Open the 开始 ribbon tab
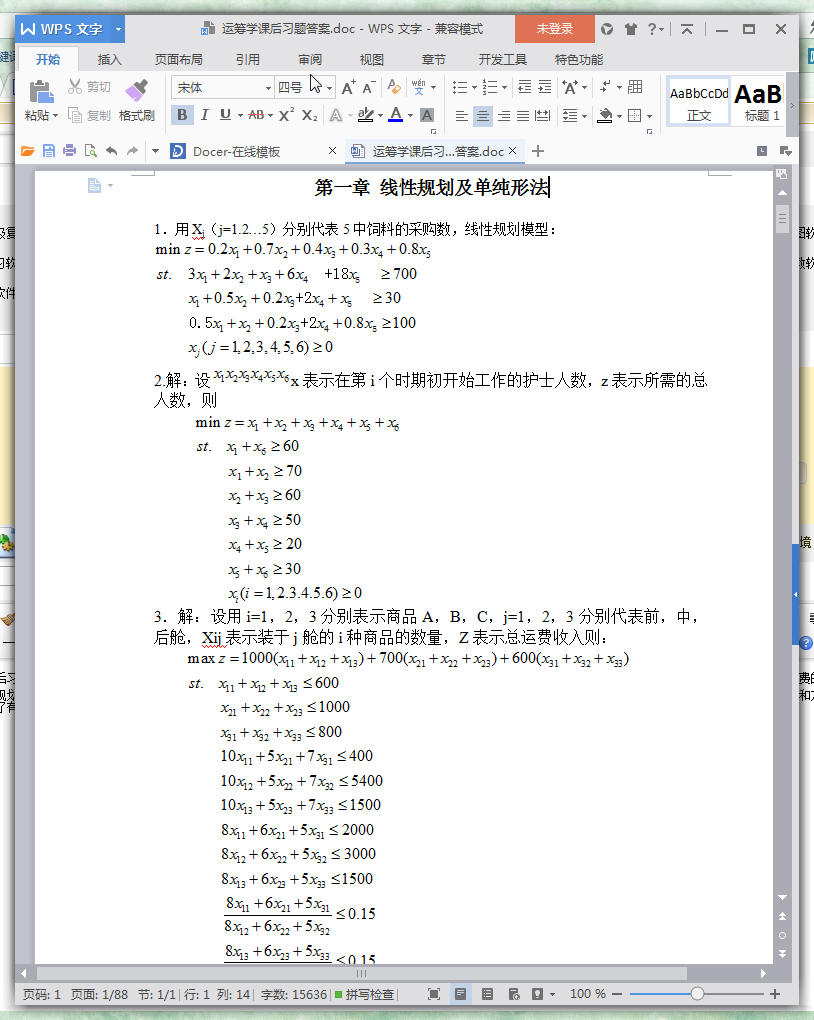Screen dimensions: 814x1020 (x=47, y=60)
